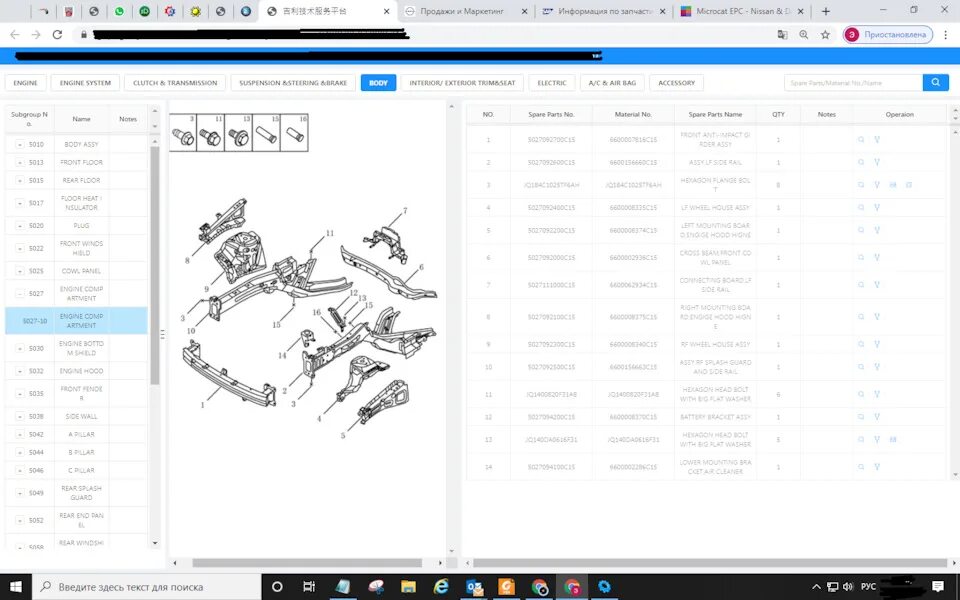
Task: Switch to the ENGINE category tab
Action: 25,83
